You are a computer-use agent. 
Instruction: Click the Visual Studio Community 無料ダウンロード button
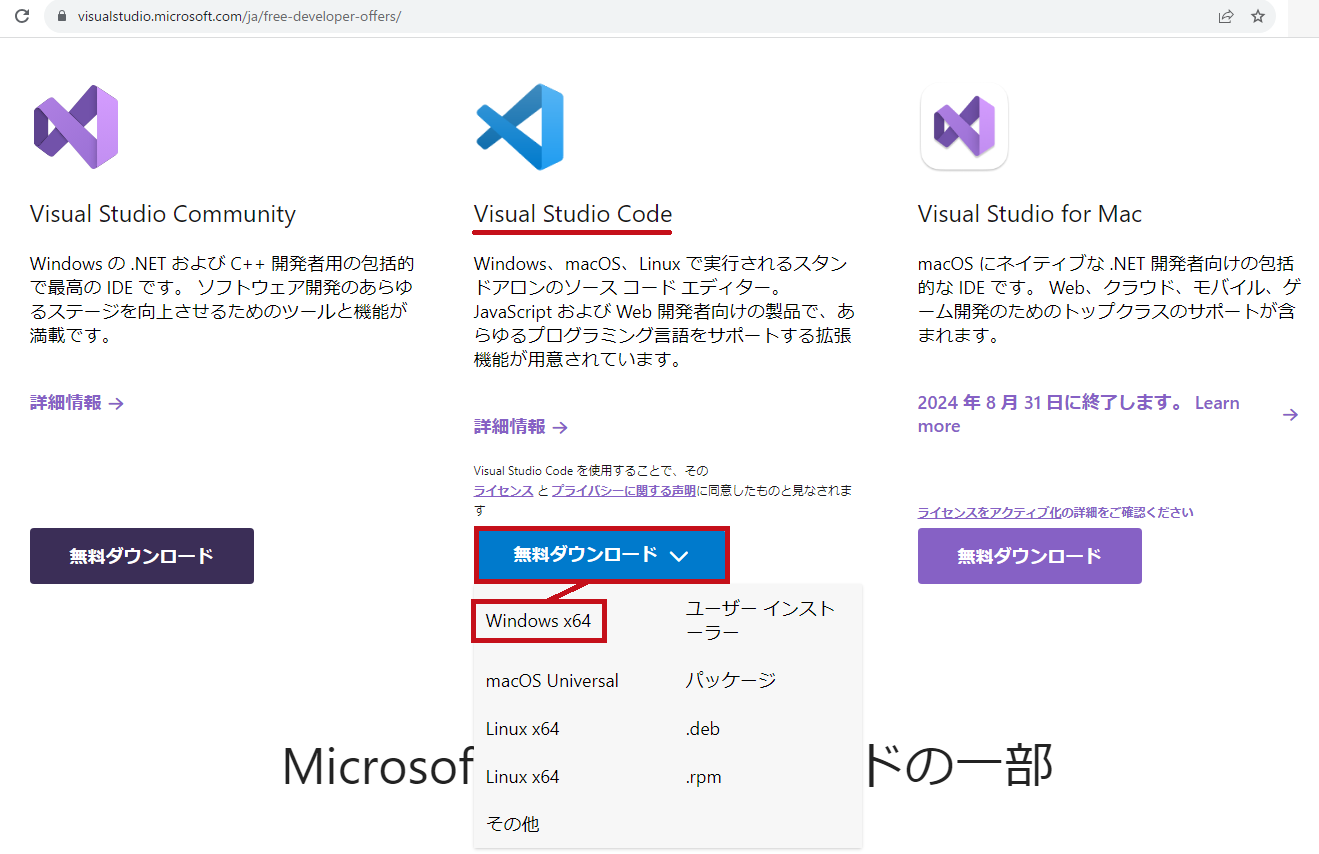pos(142,556)
